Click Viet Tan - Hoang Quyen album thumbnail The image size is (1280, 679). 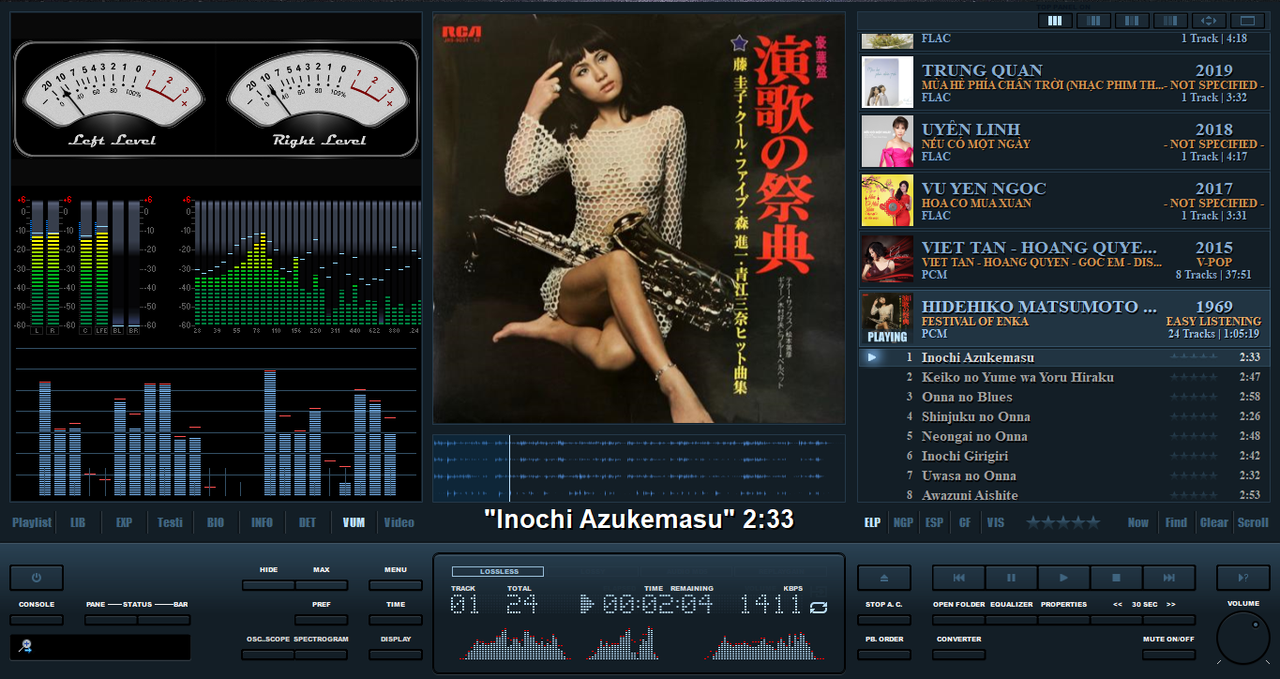[x=888, y=259]
